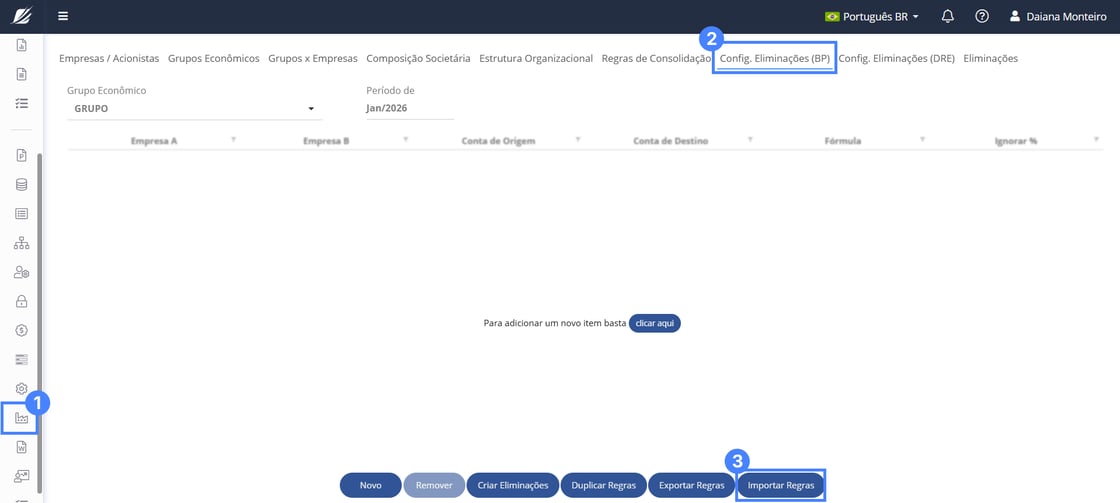1120x503 pixels.
Task: Open the help question mark icon
Action: 982,16
